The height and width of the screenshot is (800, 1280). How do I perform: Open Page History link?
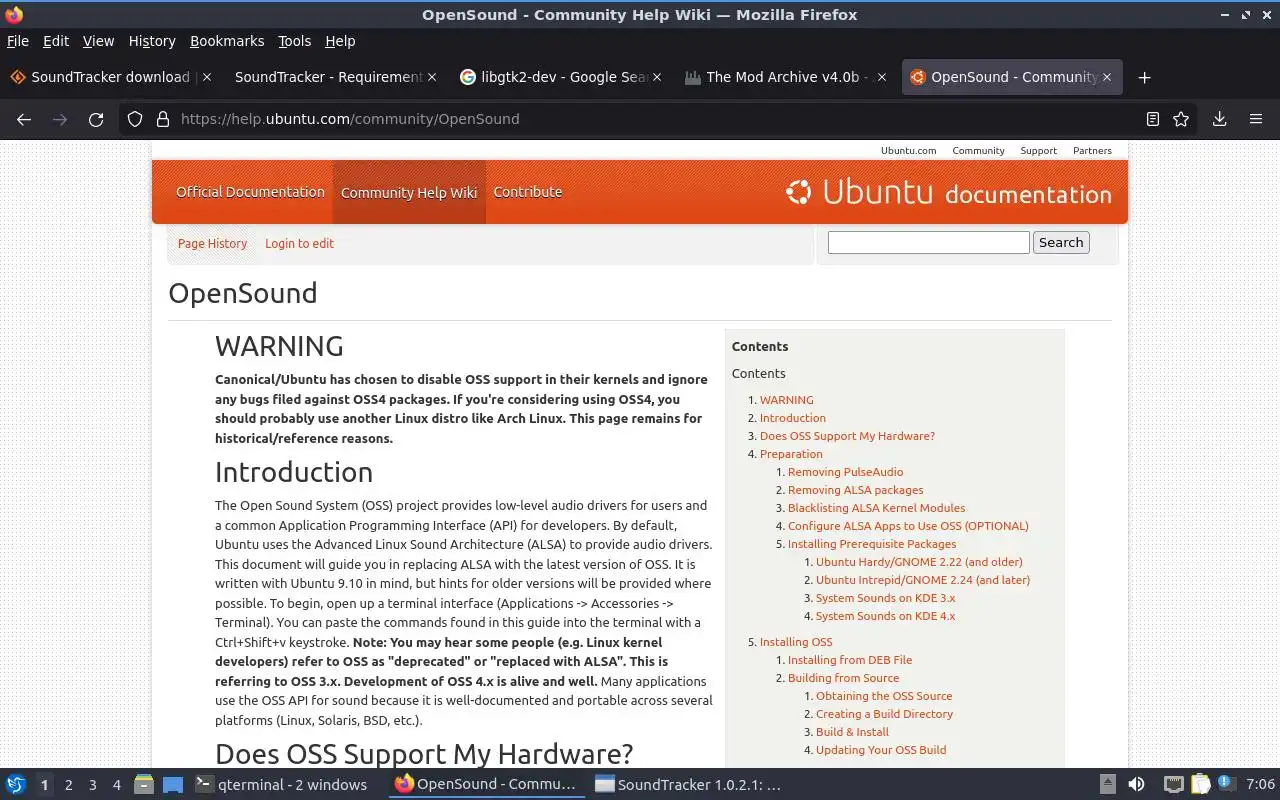[x=212, y=243]
